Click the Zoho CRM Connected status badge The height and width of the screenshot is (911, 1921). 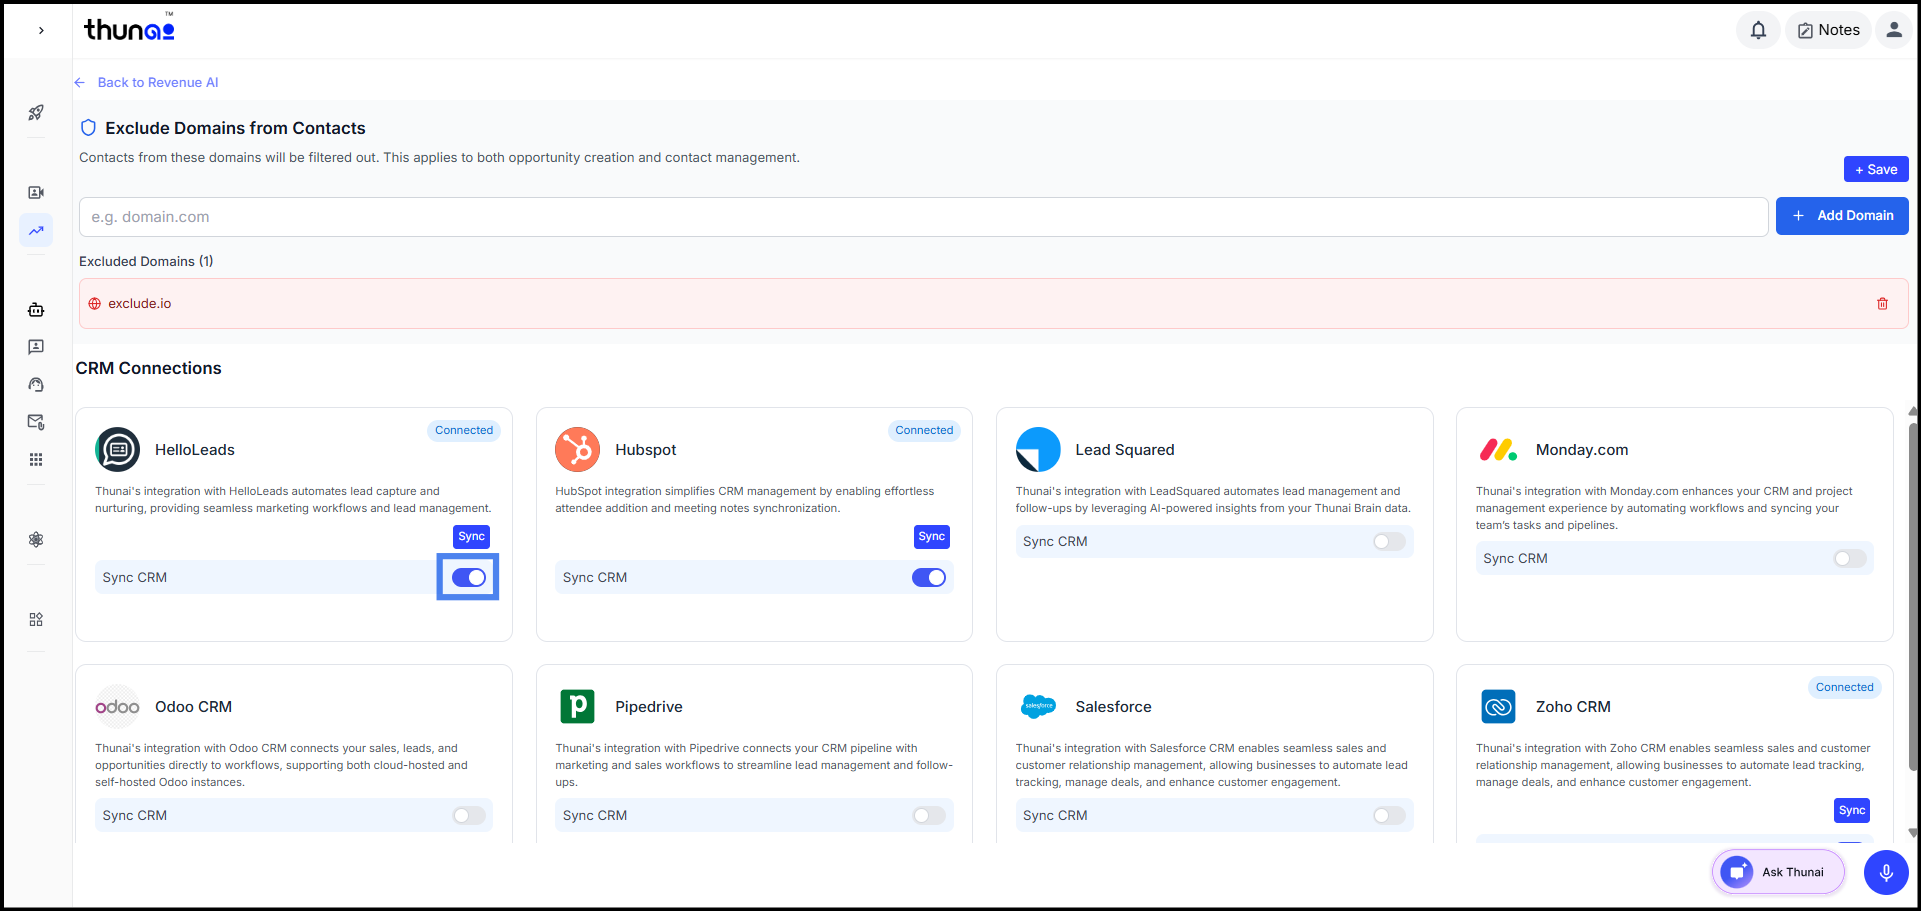pos(1844,688)
